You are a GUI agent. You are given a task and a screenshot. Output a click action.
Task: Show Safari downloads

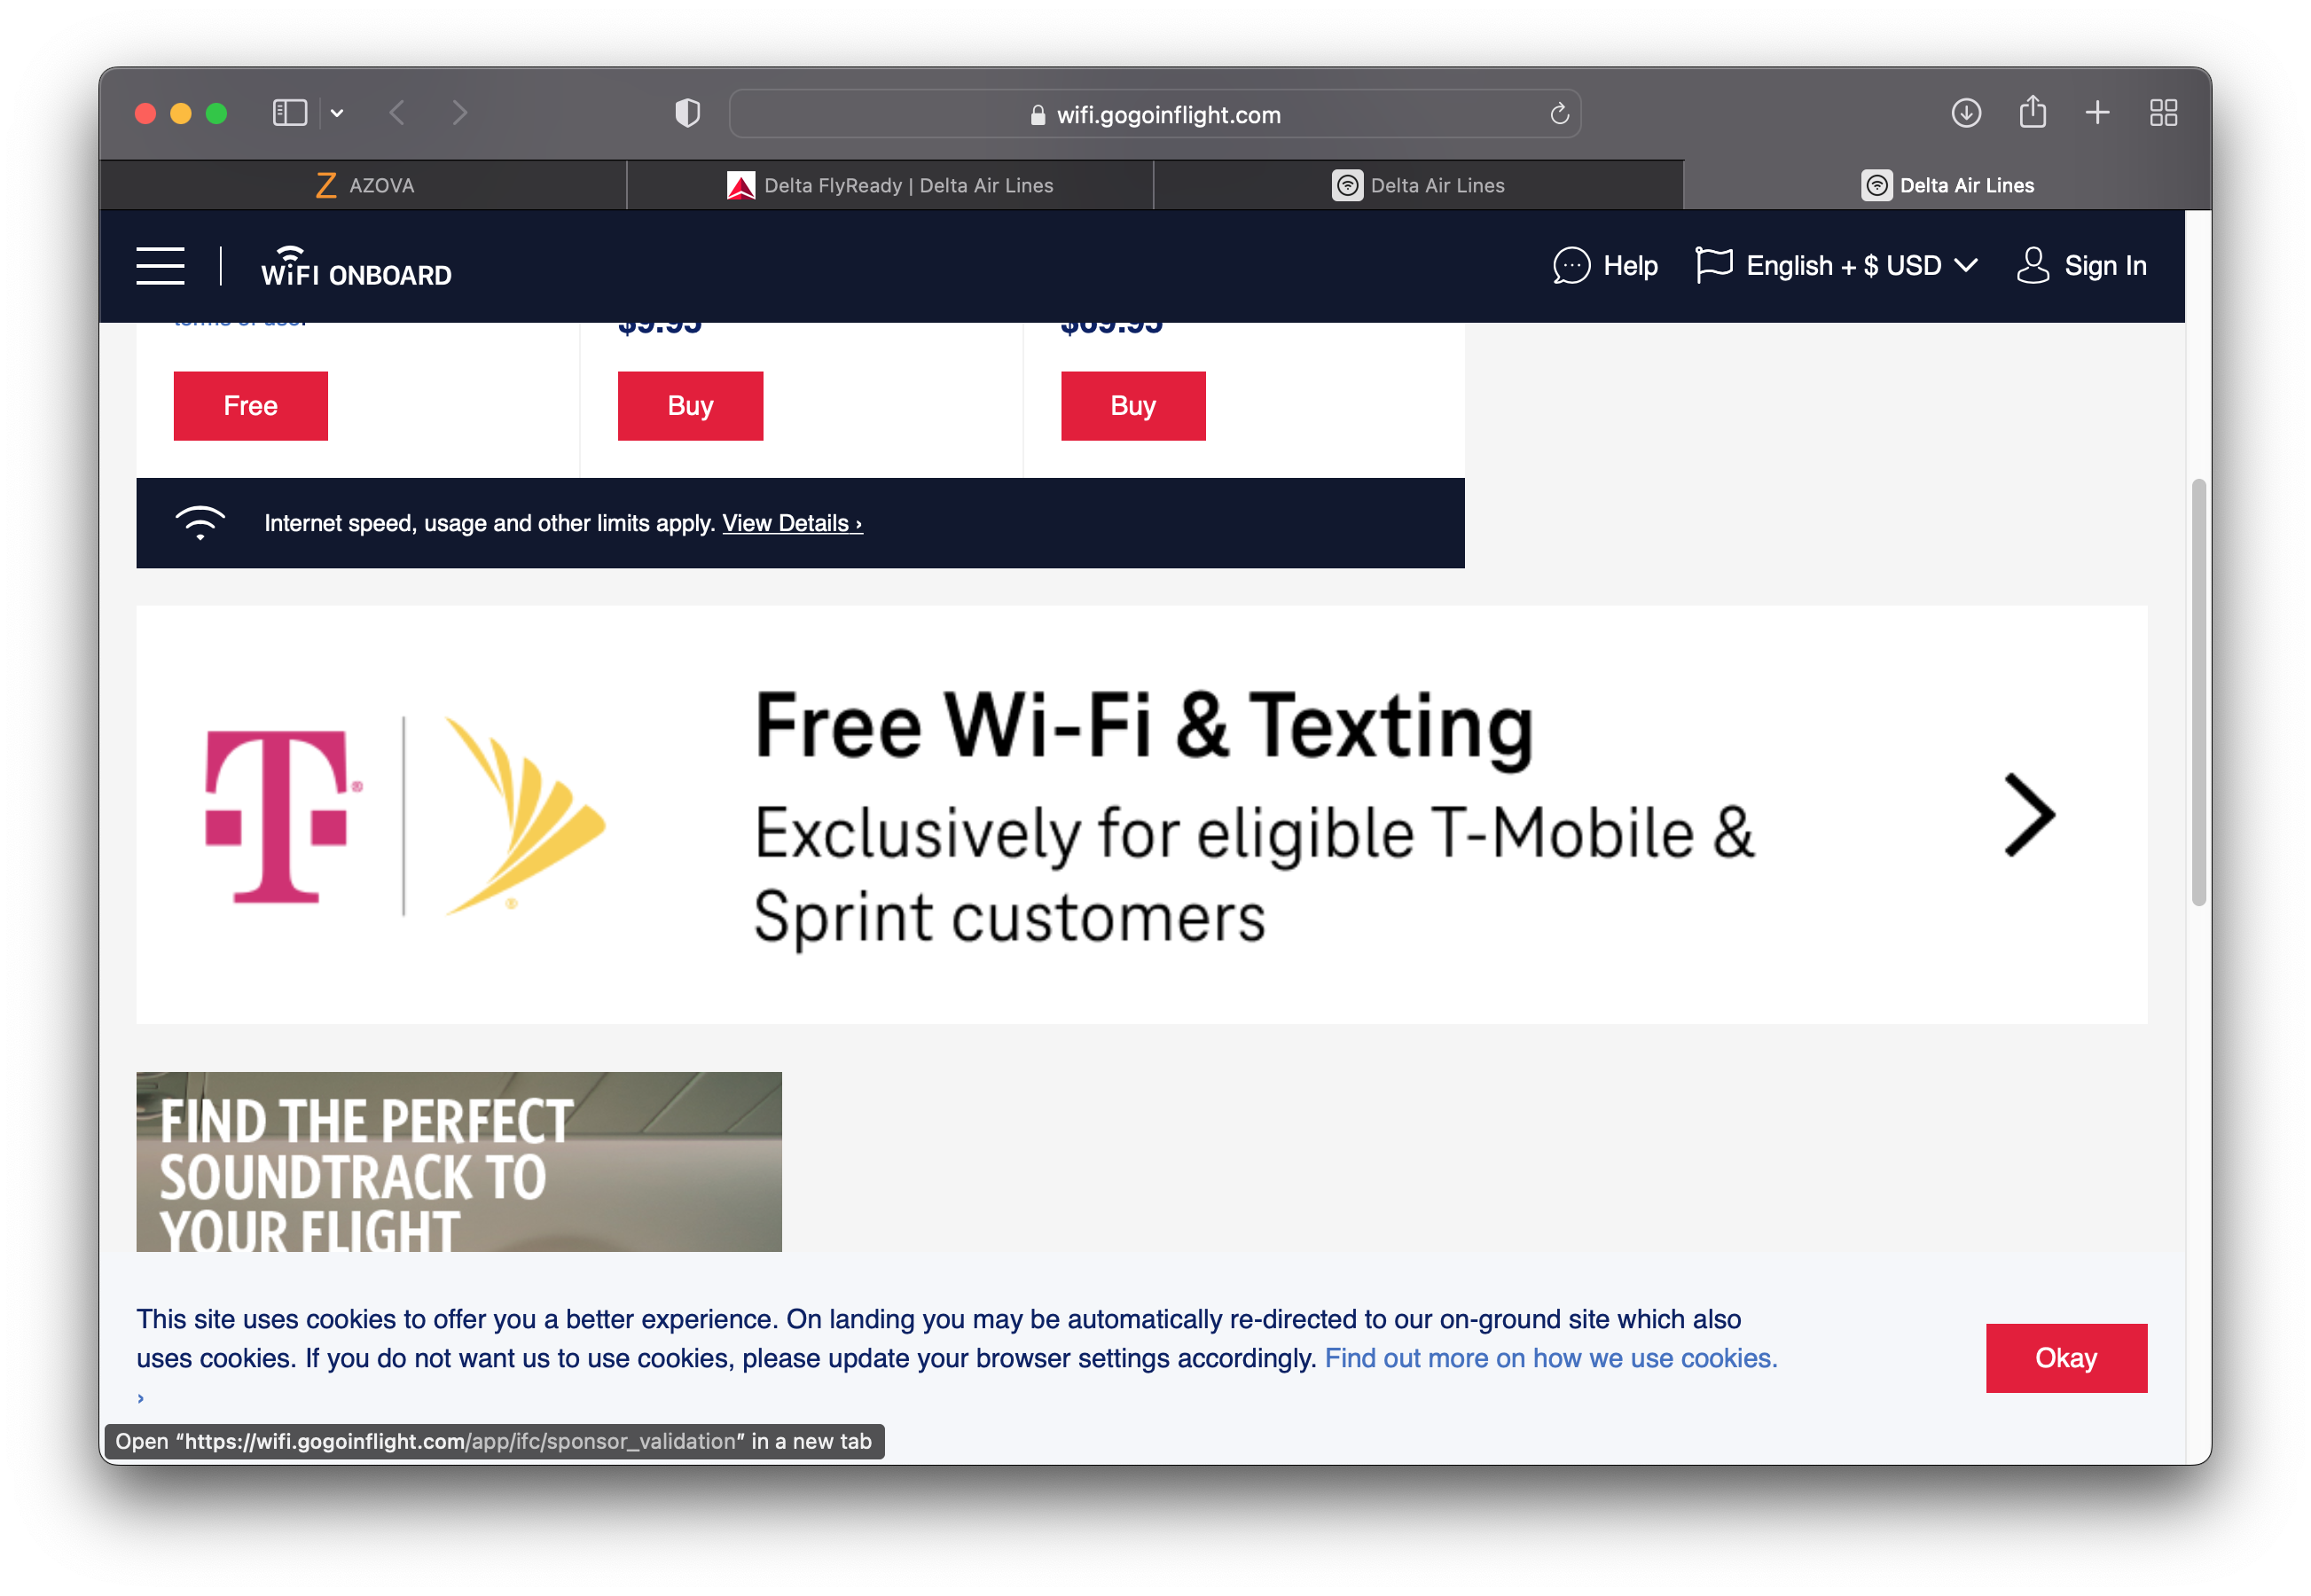(x=1966, y=113)
